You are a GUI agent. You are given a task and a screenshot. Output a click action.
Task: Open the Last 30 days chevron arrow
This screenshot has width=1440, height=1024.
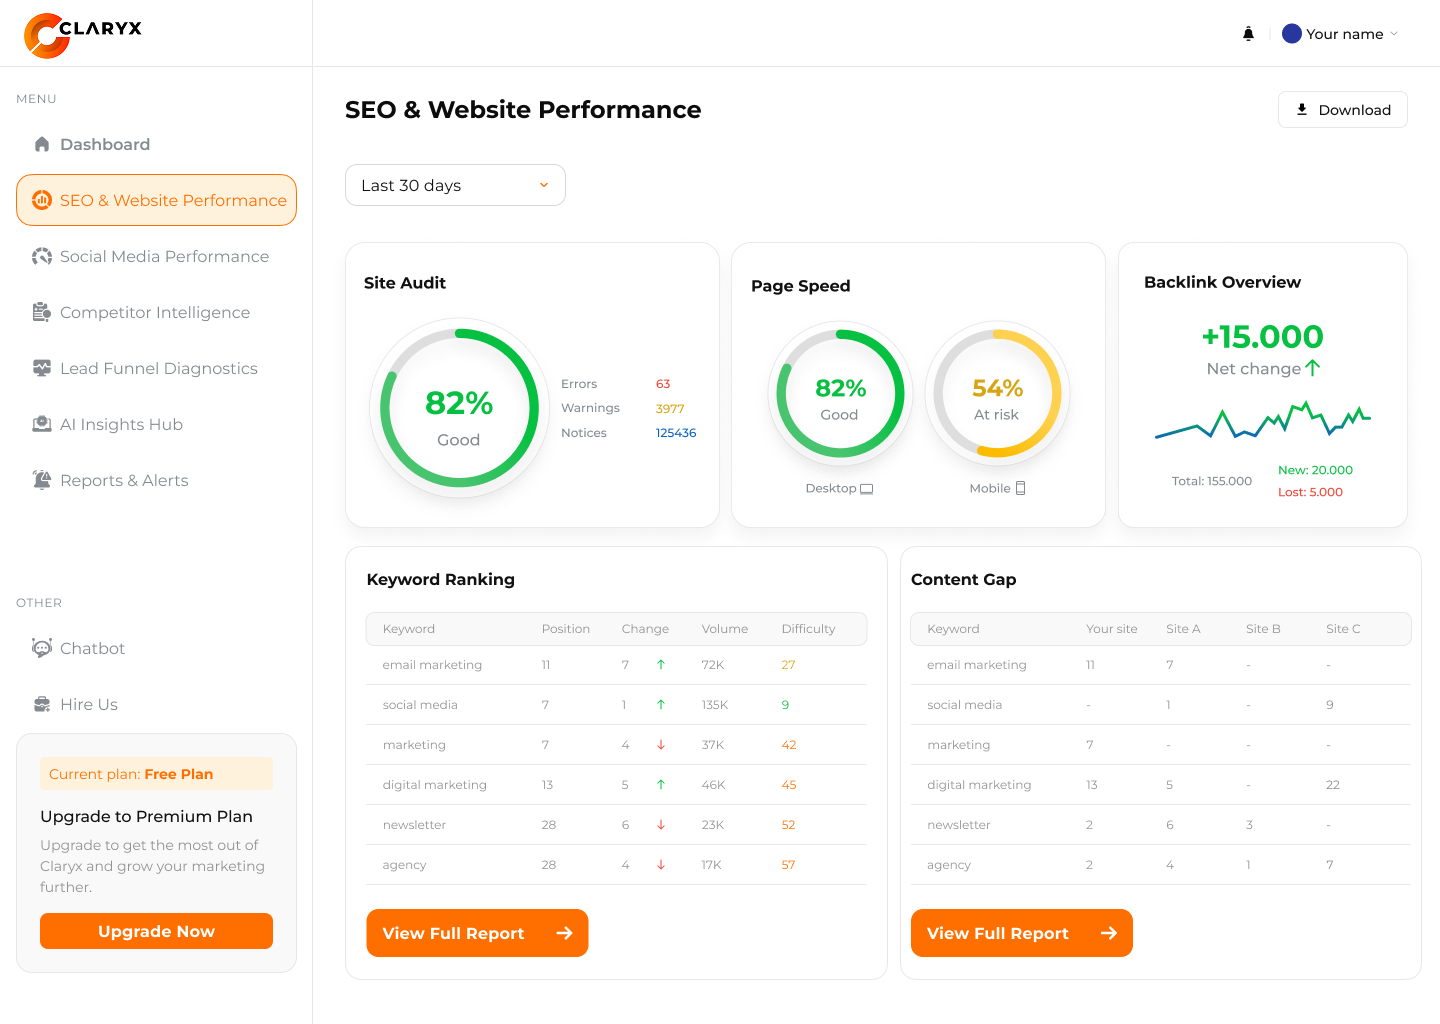543,185
